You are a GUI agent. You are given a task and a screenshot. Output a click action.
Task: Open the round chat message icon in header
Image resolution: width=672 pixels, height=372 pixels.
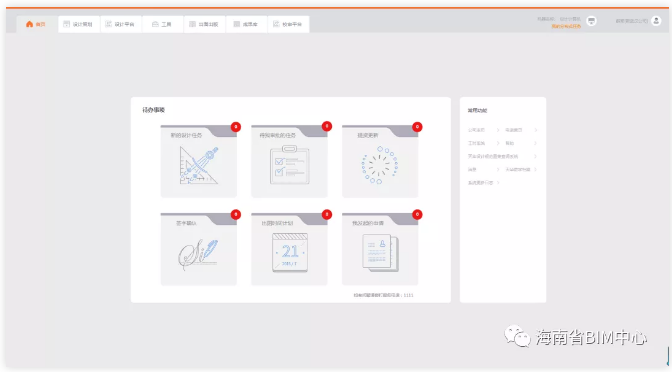tap(591, 21)
